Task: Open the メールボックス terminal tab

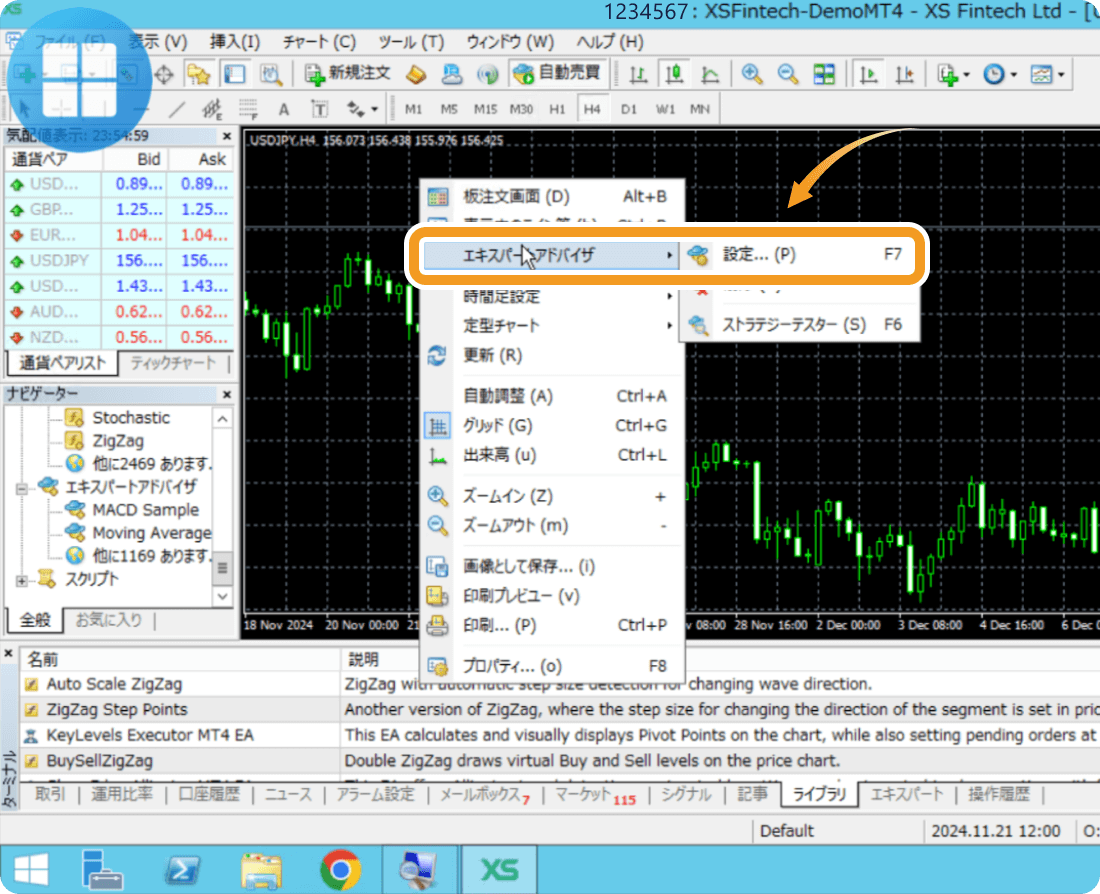Action: tap(484, 795)
